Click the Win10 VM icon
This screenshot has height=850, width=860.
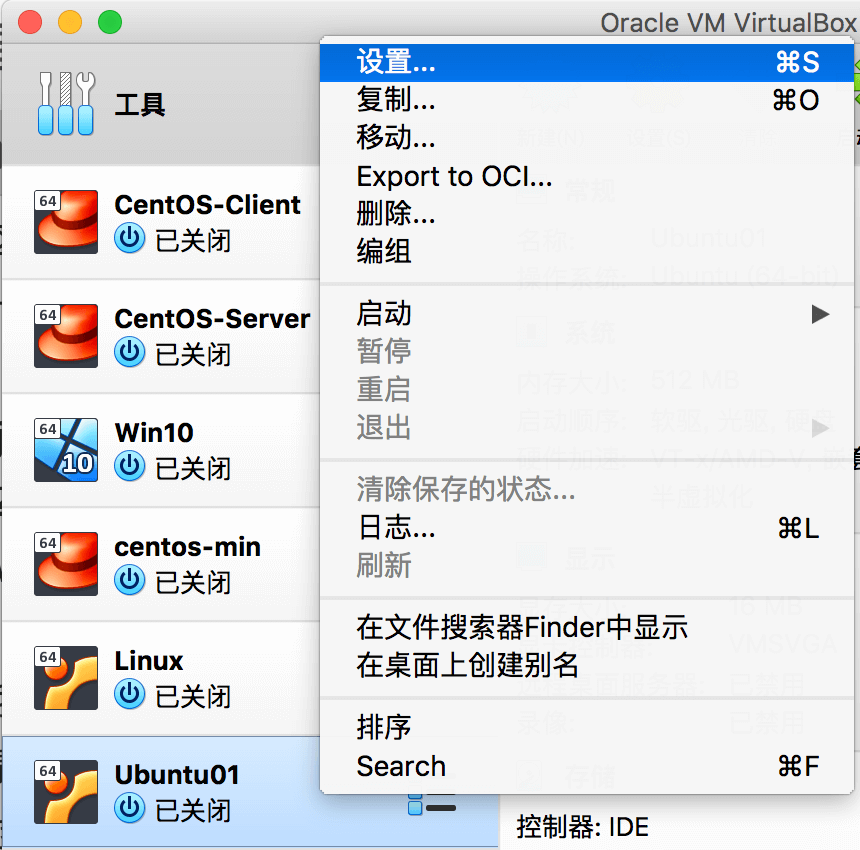tap(66, 450)
